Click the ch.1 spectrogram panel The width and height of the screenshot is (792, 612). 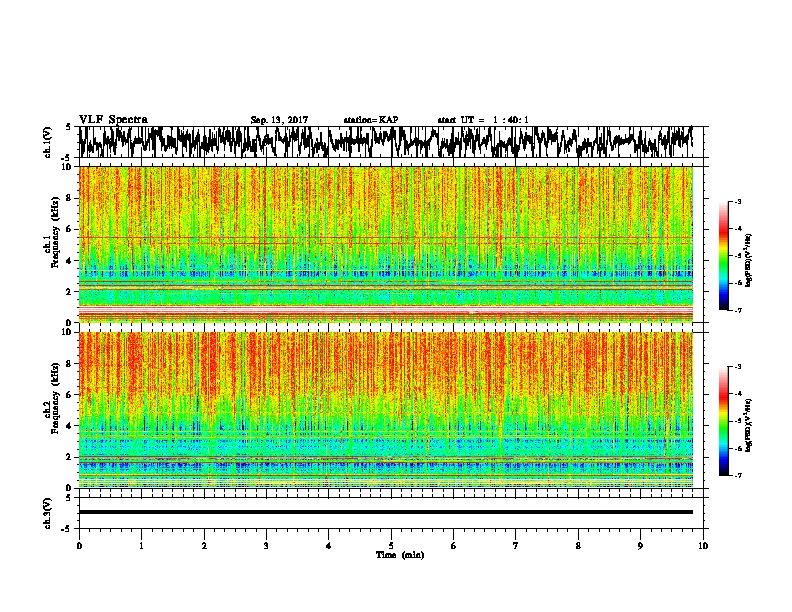385,244
